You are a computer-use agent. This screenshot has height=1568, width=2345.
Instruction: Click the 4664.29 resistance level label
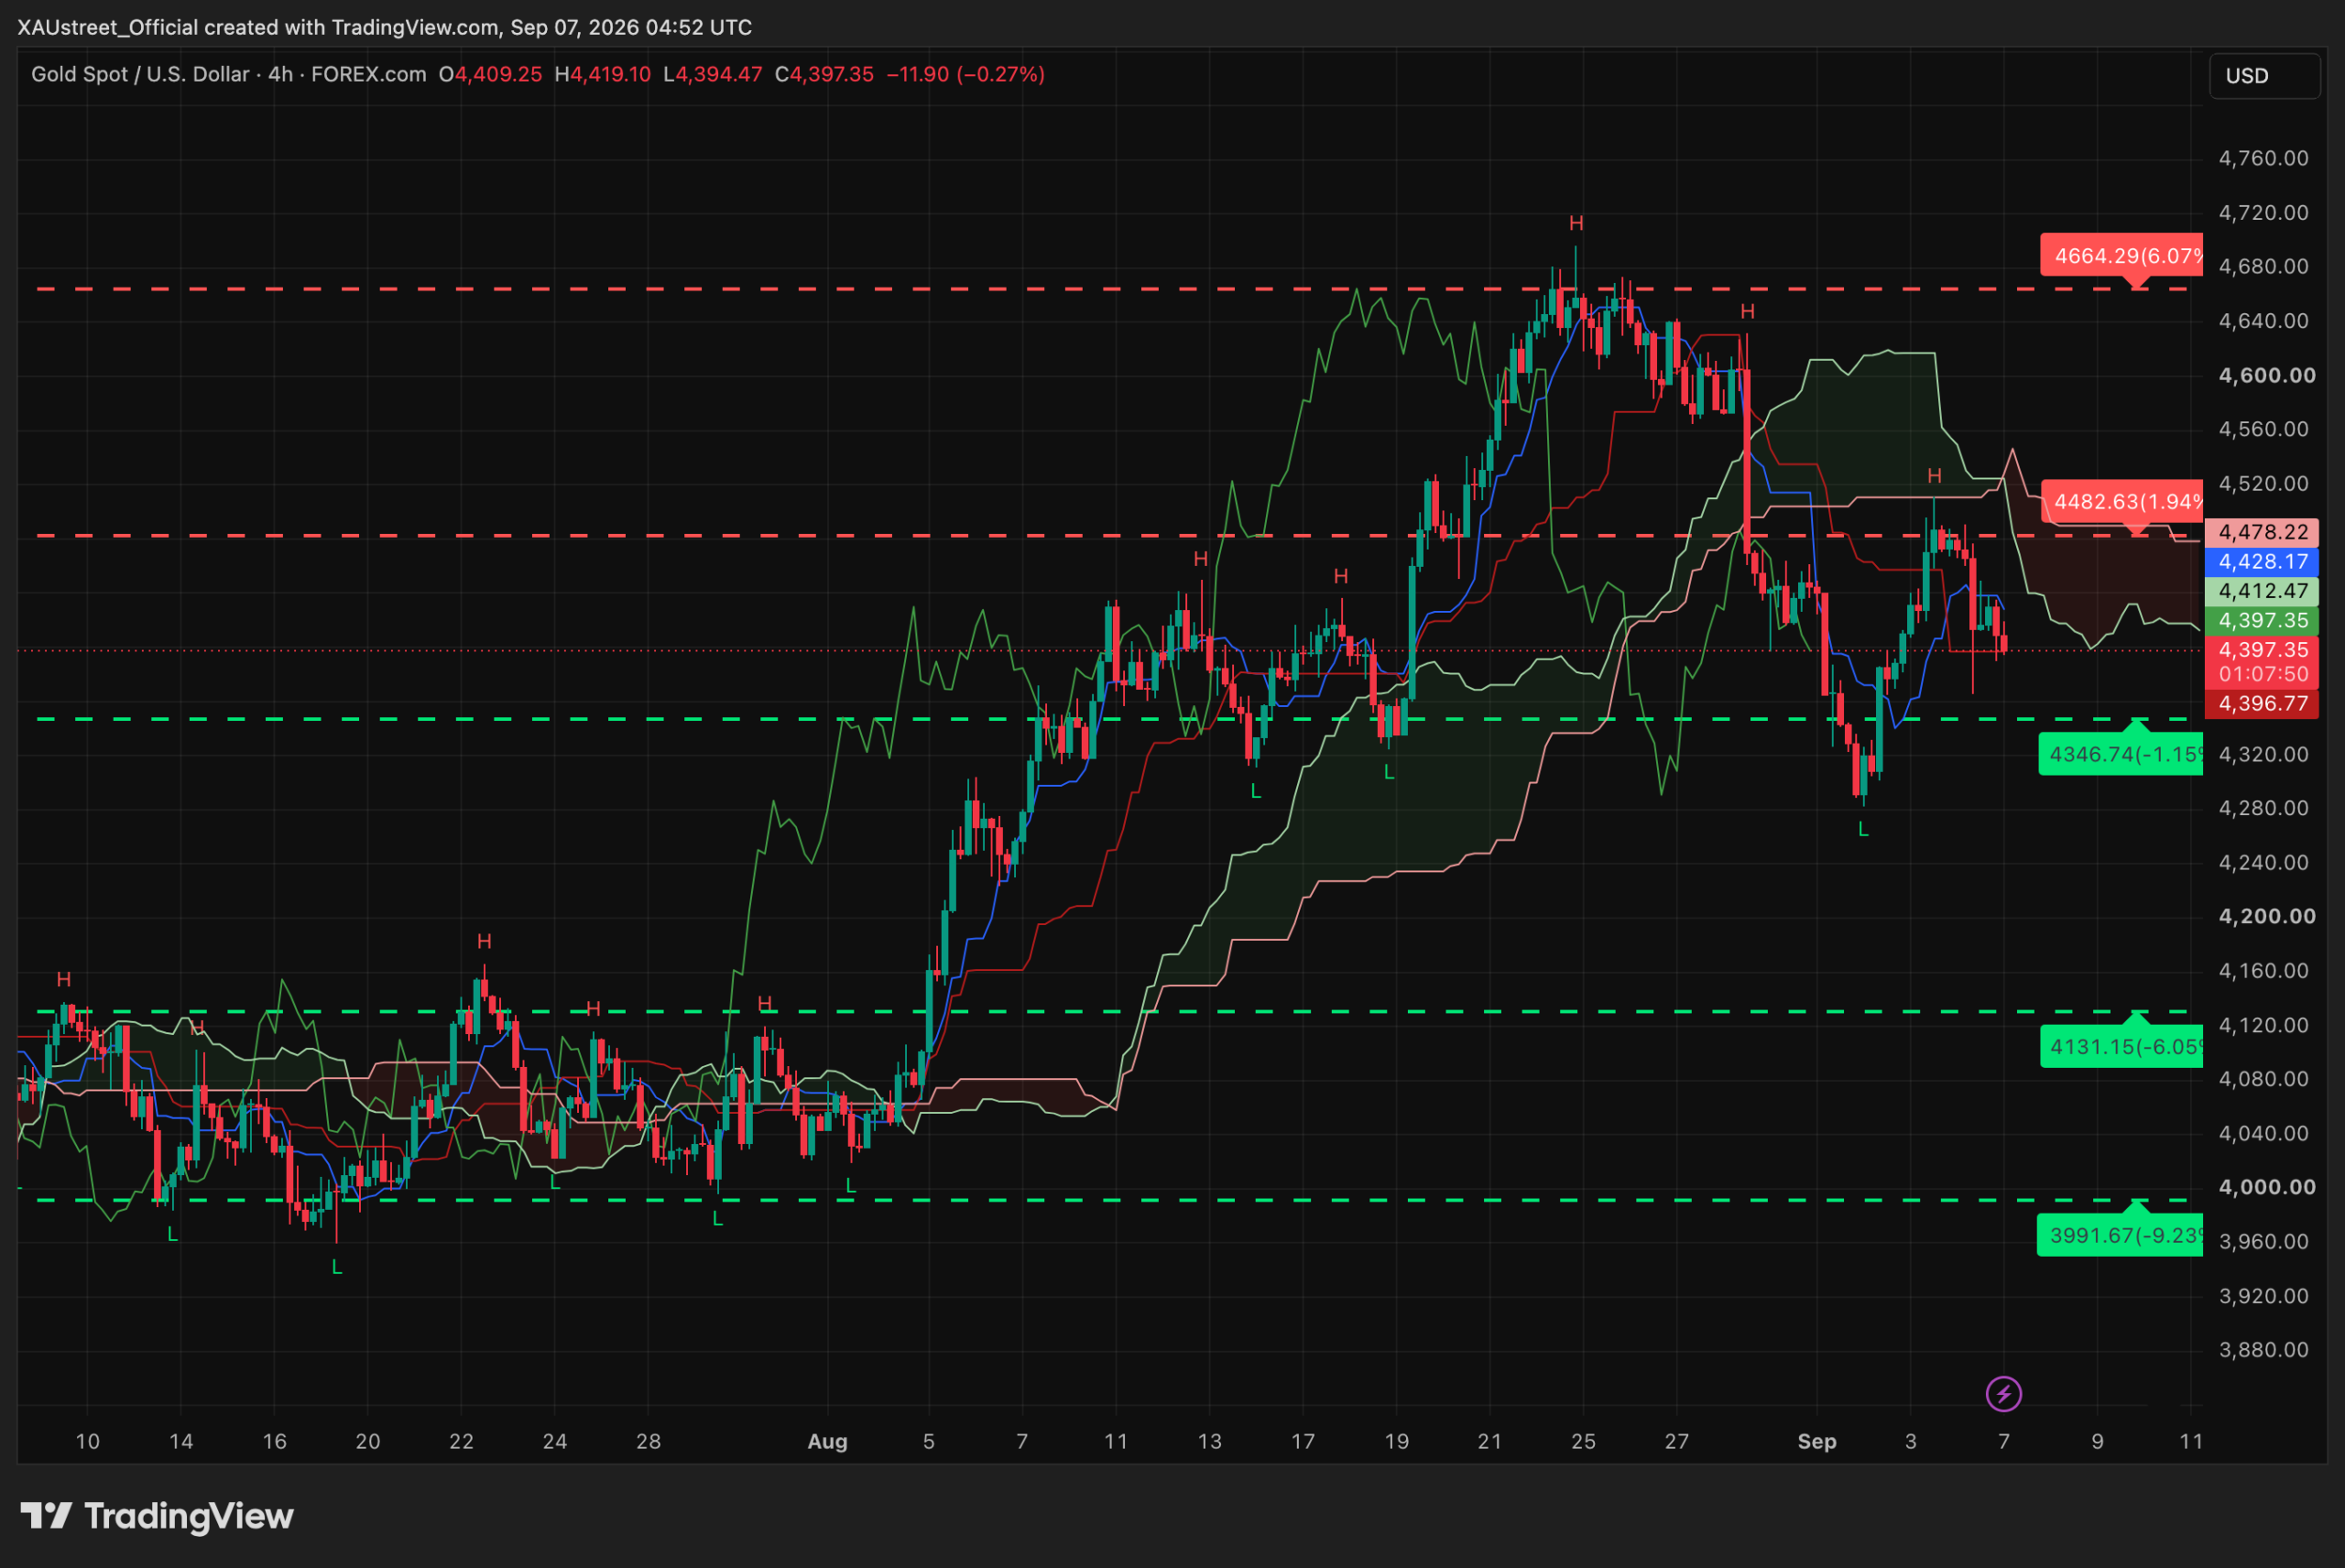[2121, 255]
